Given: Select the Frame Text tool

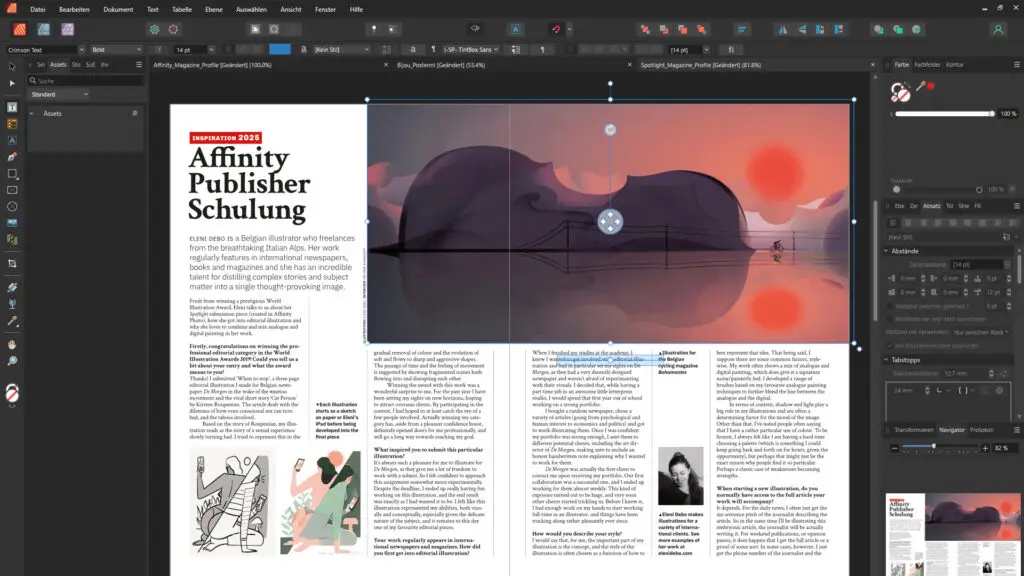Looking at the screenshot, I should coord(12,107).
